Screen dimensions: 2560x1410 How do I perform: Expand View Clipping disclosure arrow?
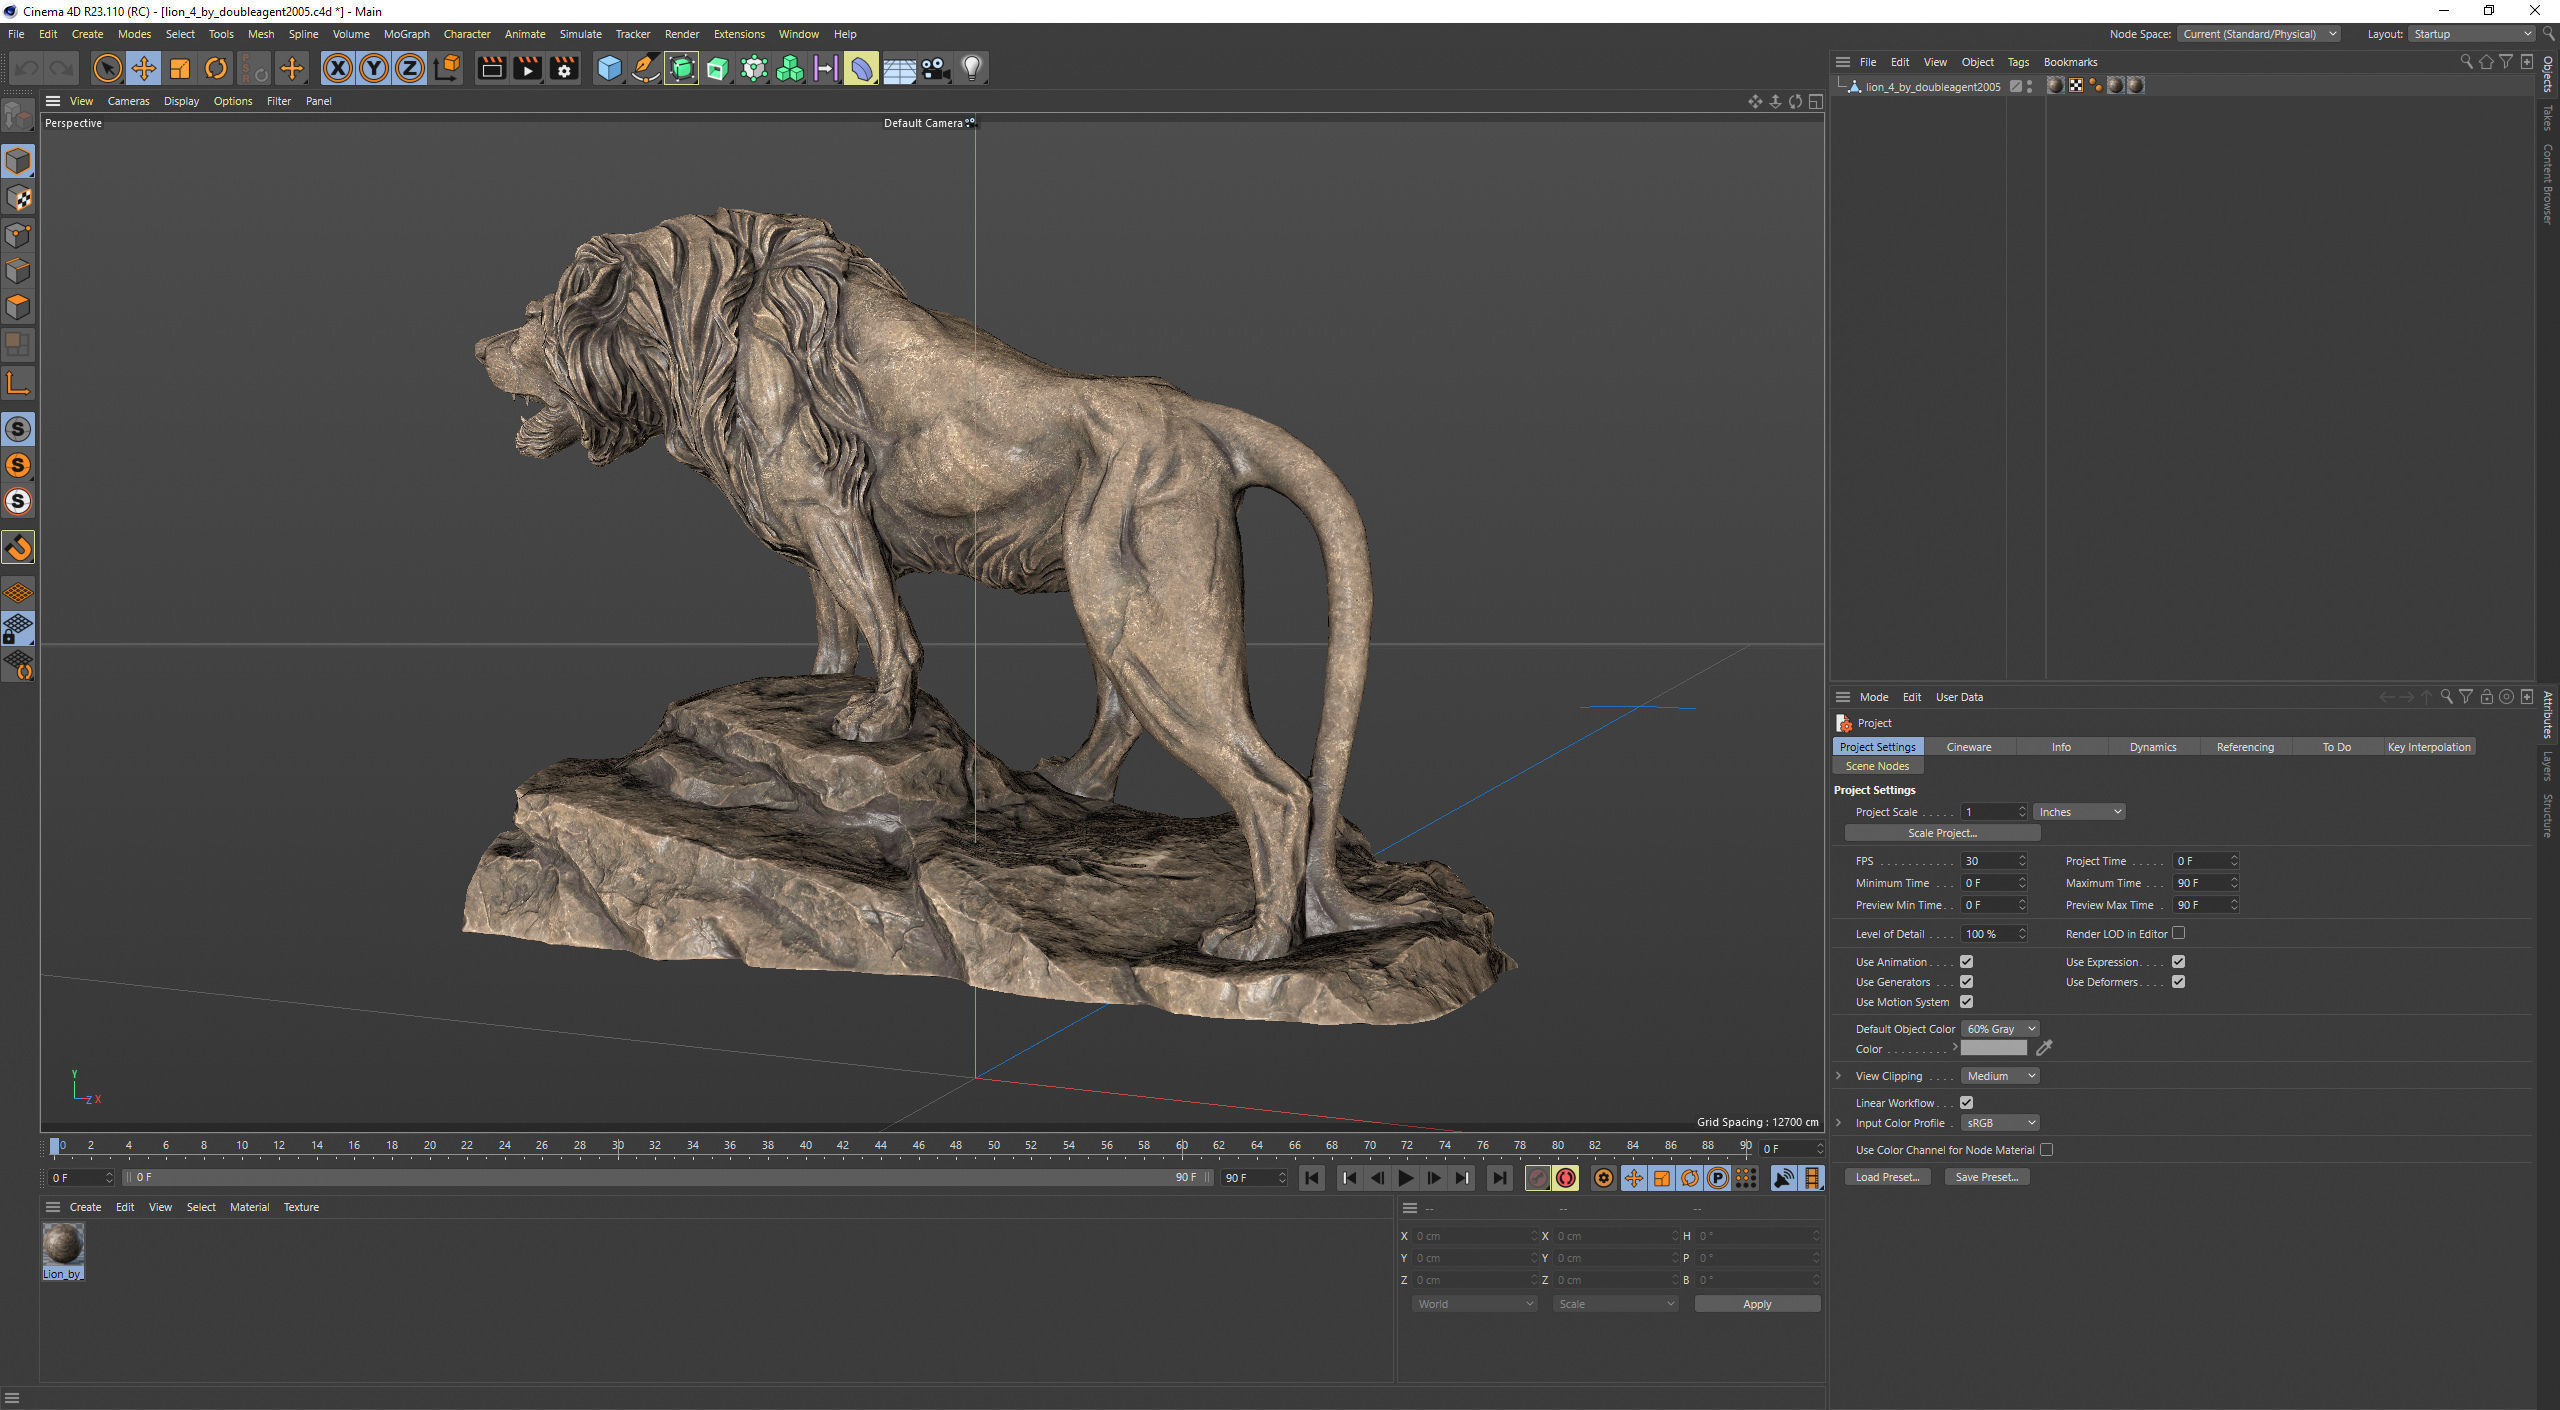pos(1839,1076)
